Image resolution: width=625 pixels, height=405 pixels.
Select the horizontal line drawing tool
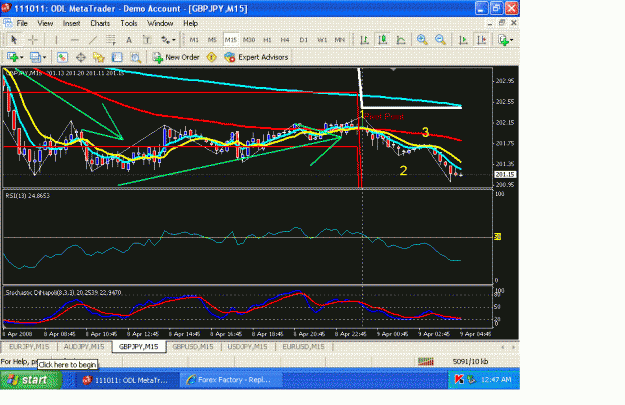pyautogui.click(x=74, y=39)
